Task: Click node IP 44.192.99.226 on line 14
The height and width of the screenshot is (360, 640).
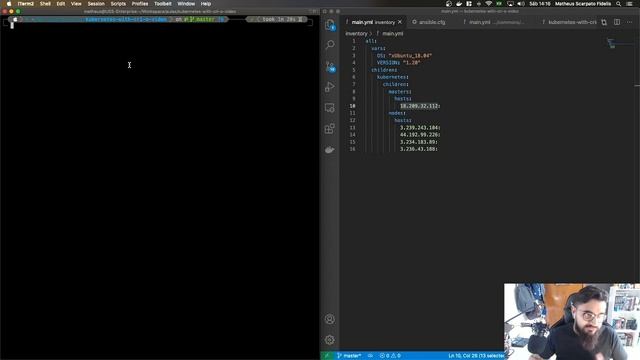Action: (x=420, y=135)
